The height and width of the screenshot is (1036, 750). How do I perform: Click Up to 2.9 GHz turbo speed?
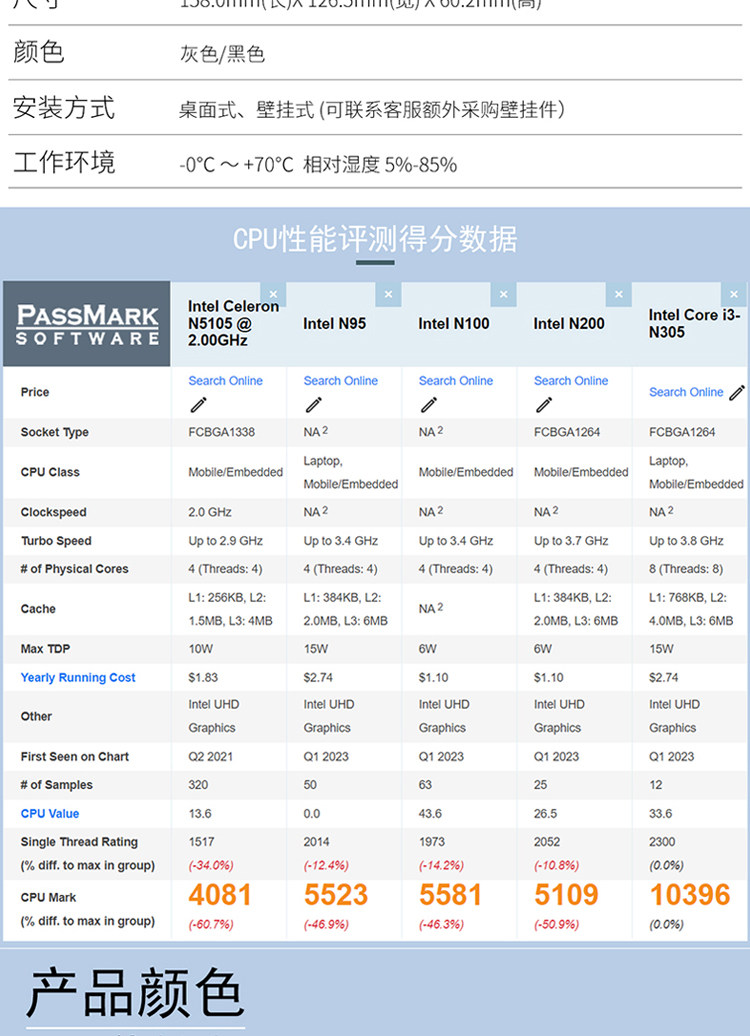225,540
